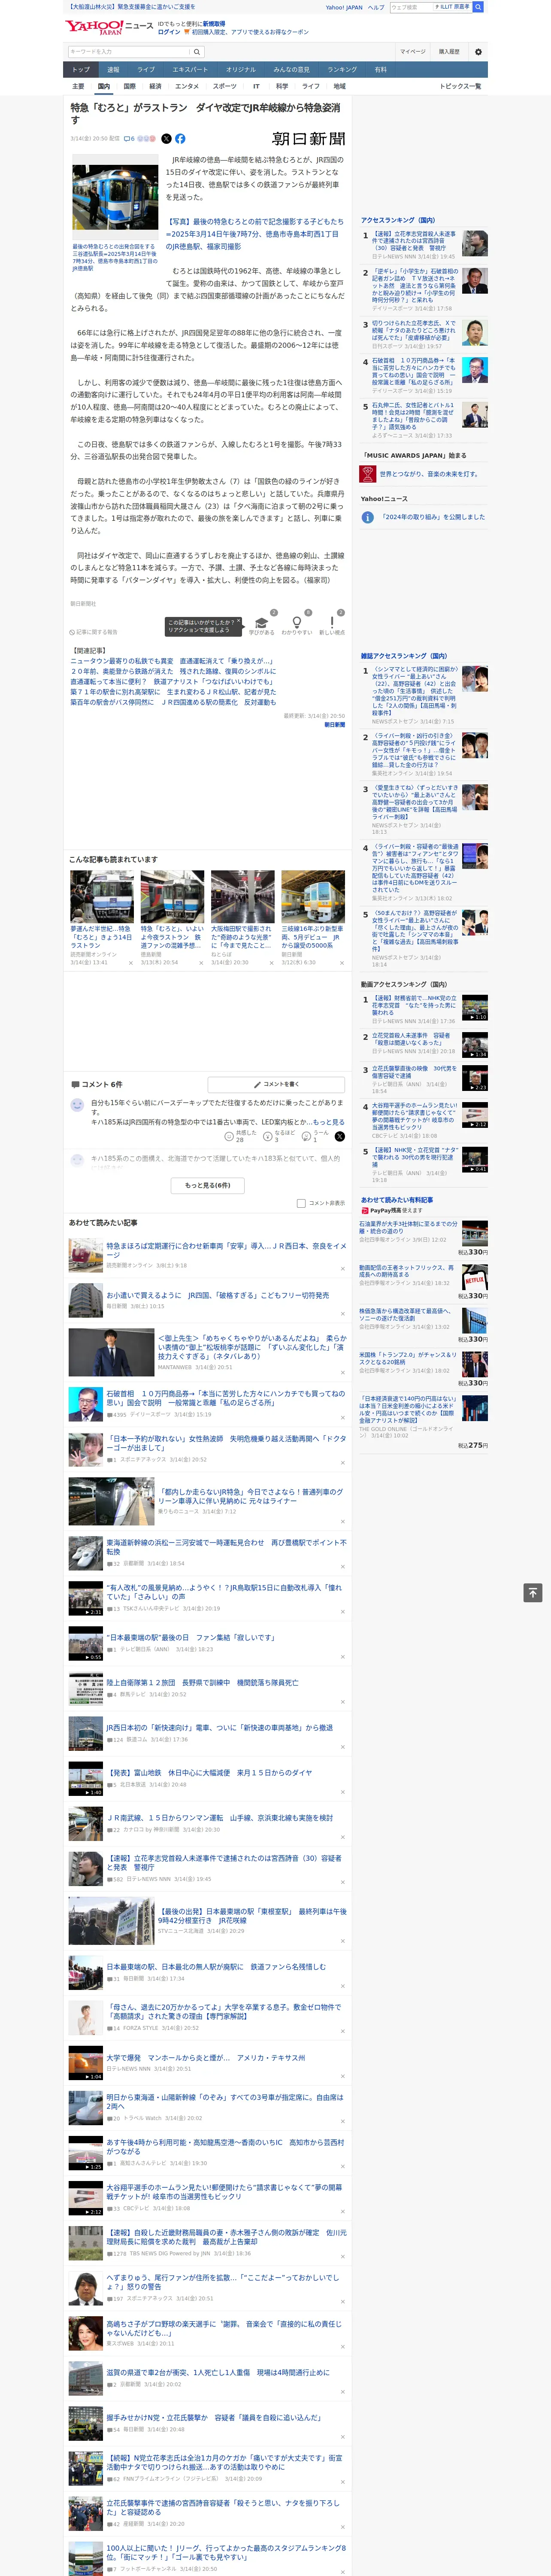Screen dimensions: 551x2576
Task: Click the ログイン link
Action: click(169, 32)
